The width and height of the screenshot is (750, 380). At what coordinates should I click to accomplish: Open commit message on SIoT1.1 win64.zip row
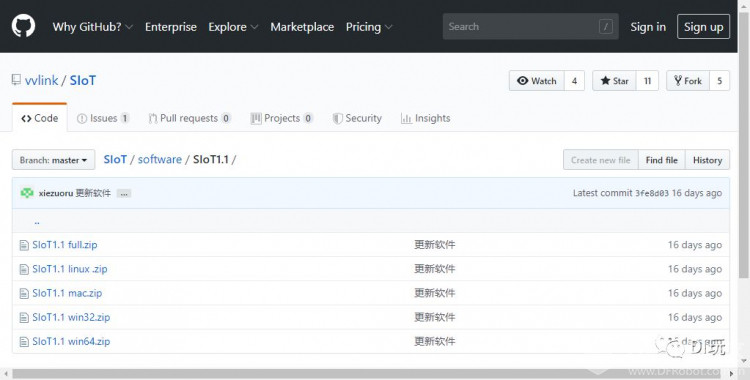[x=435, y=341]
